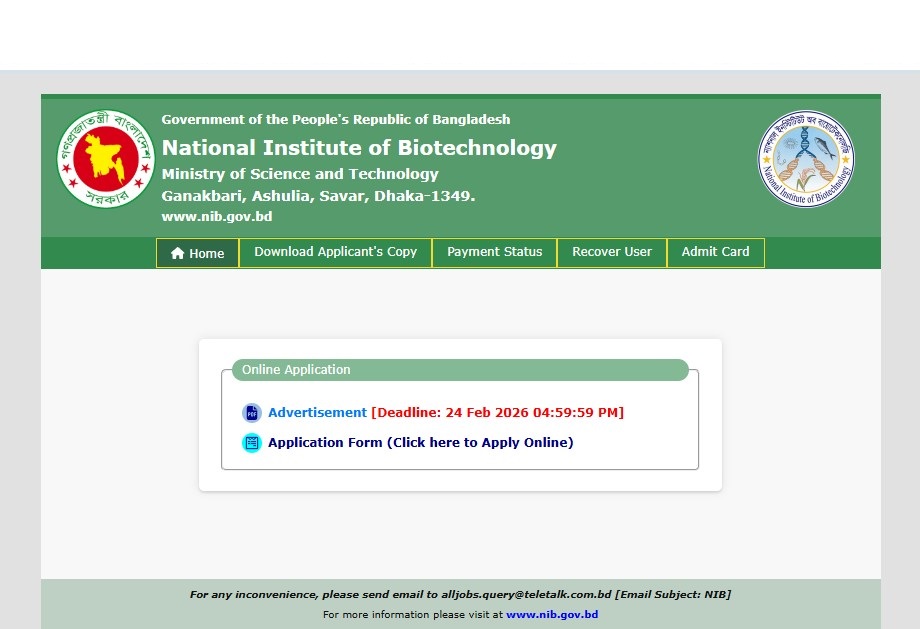
Task: Open the Download Applicant's Copy menu item
Action: [335, 252]
